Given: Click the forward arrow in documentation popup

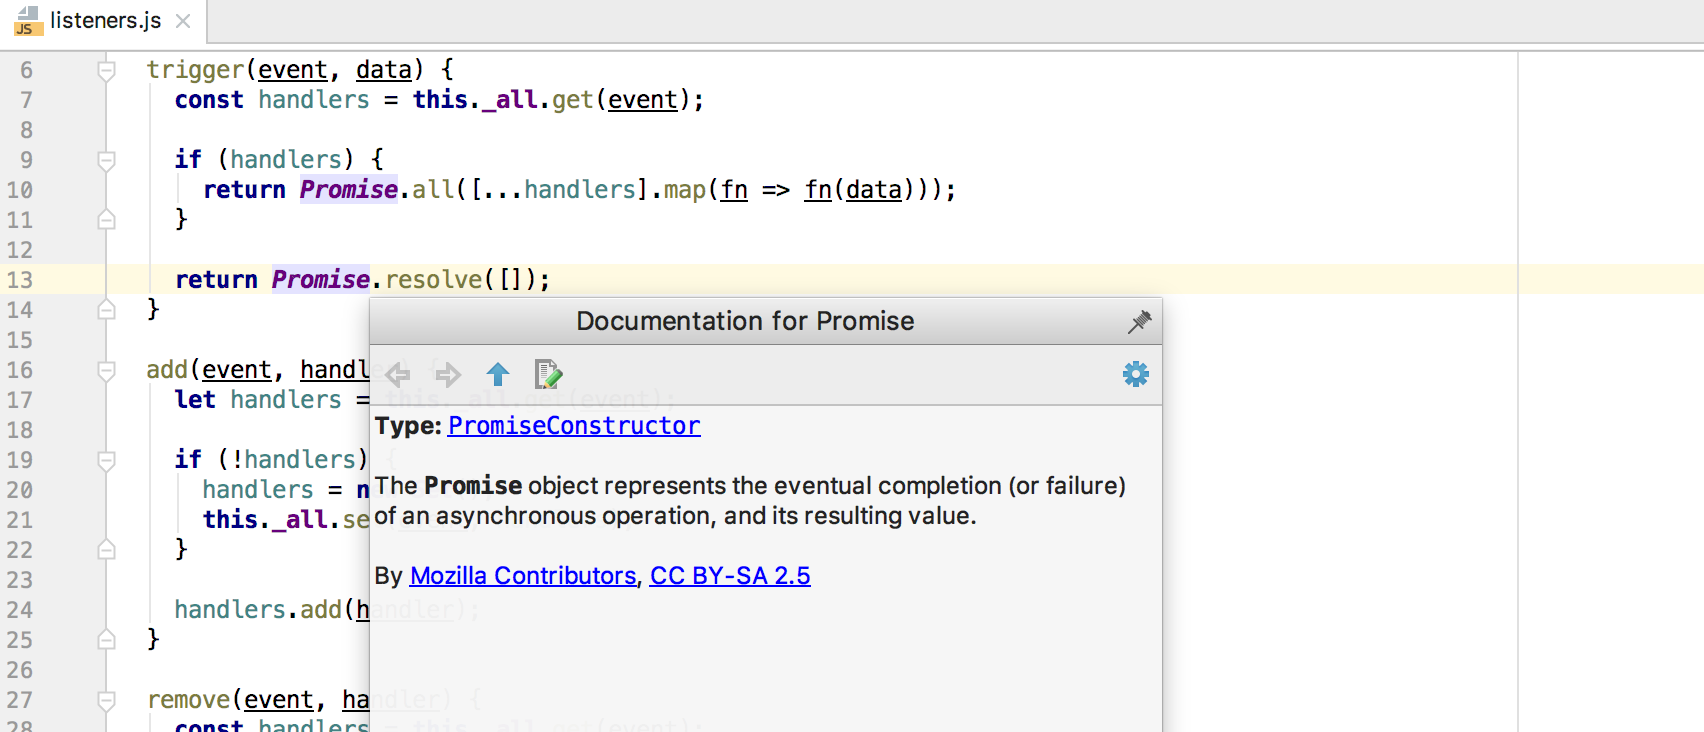Looking at the screenshot, I should pos(448,375).
